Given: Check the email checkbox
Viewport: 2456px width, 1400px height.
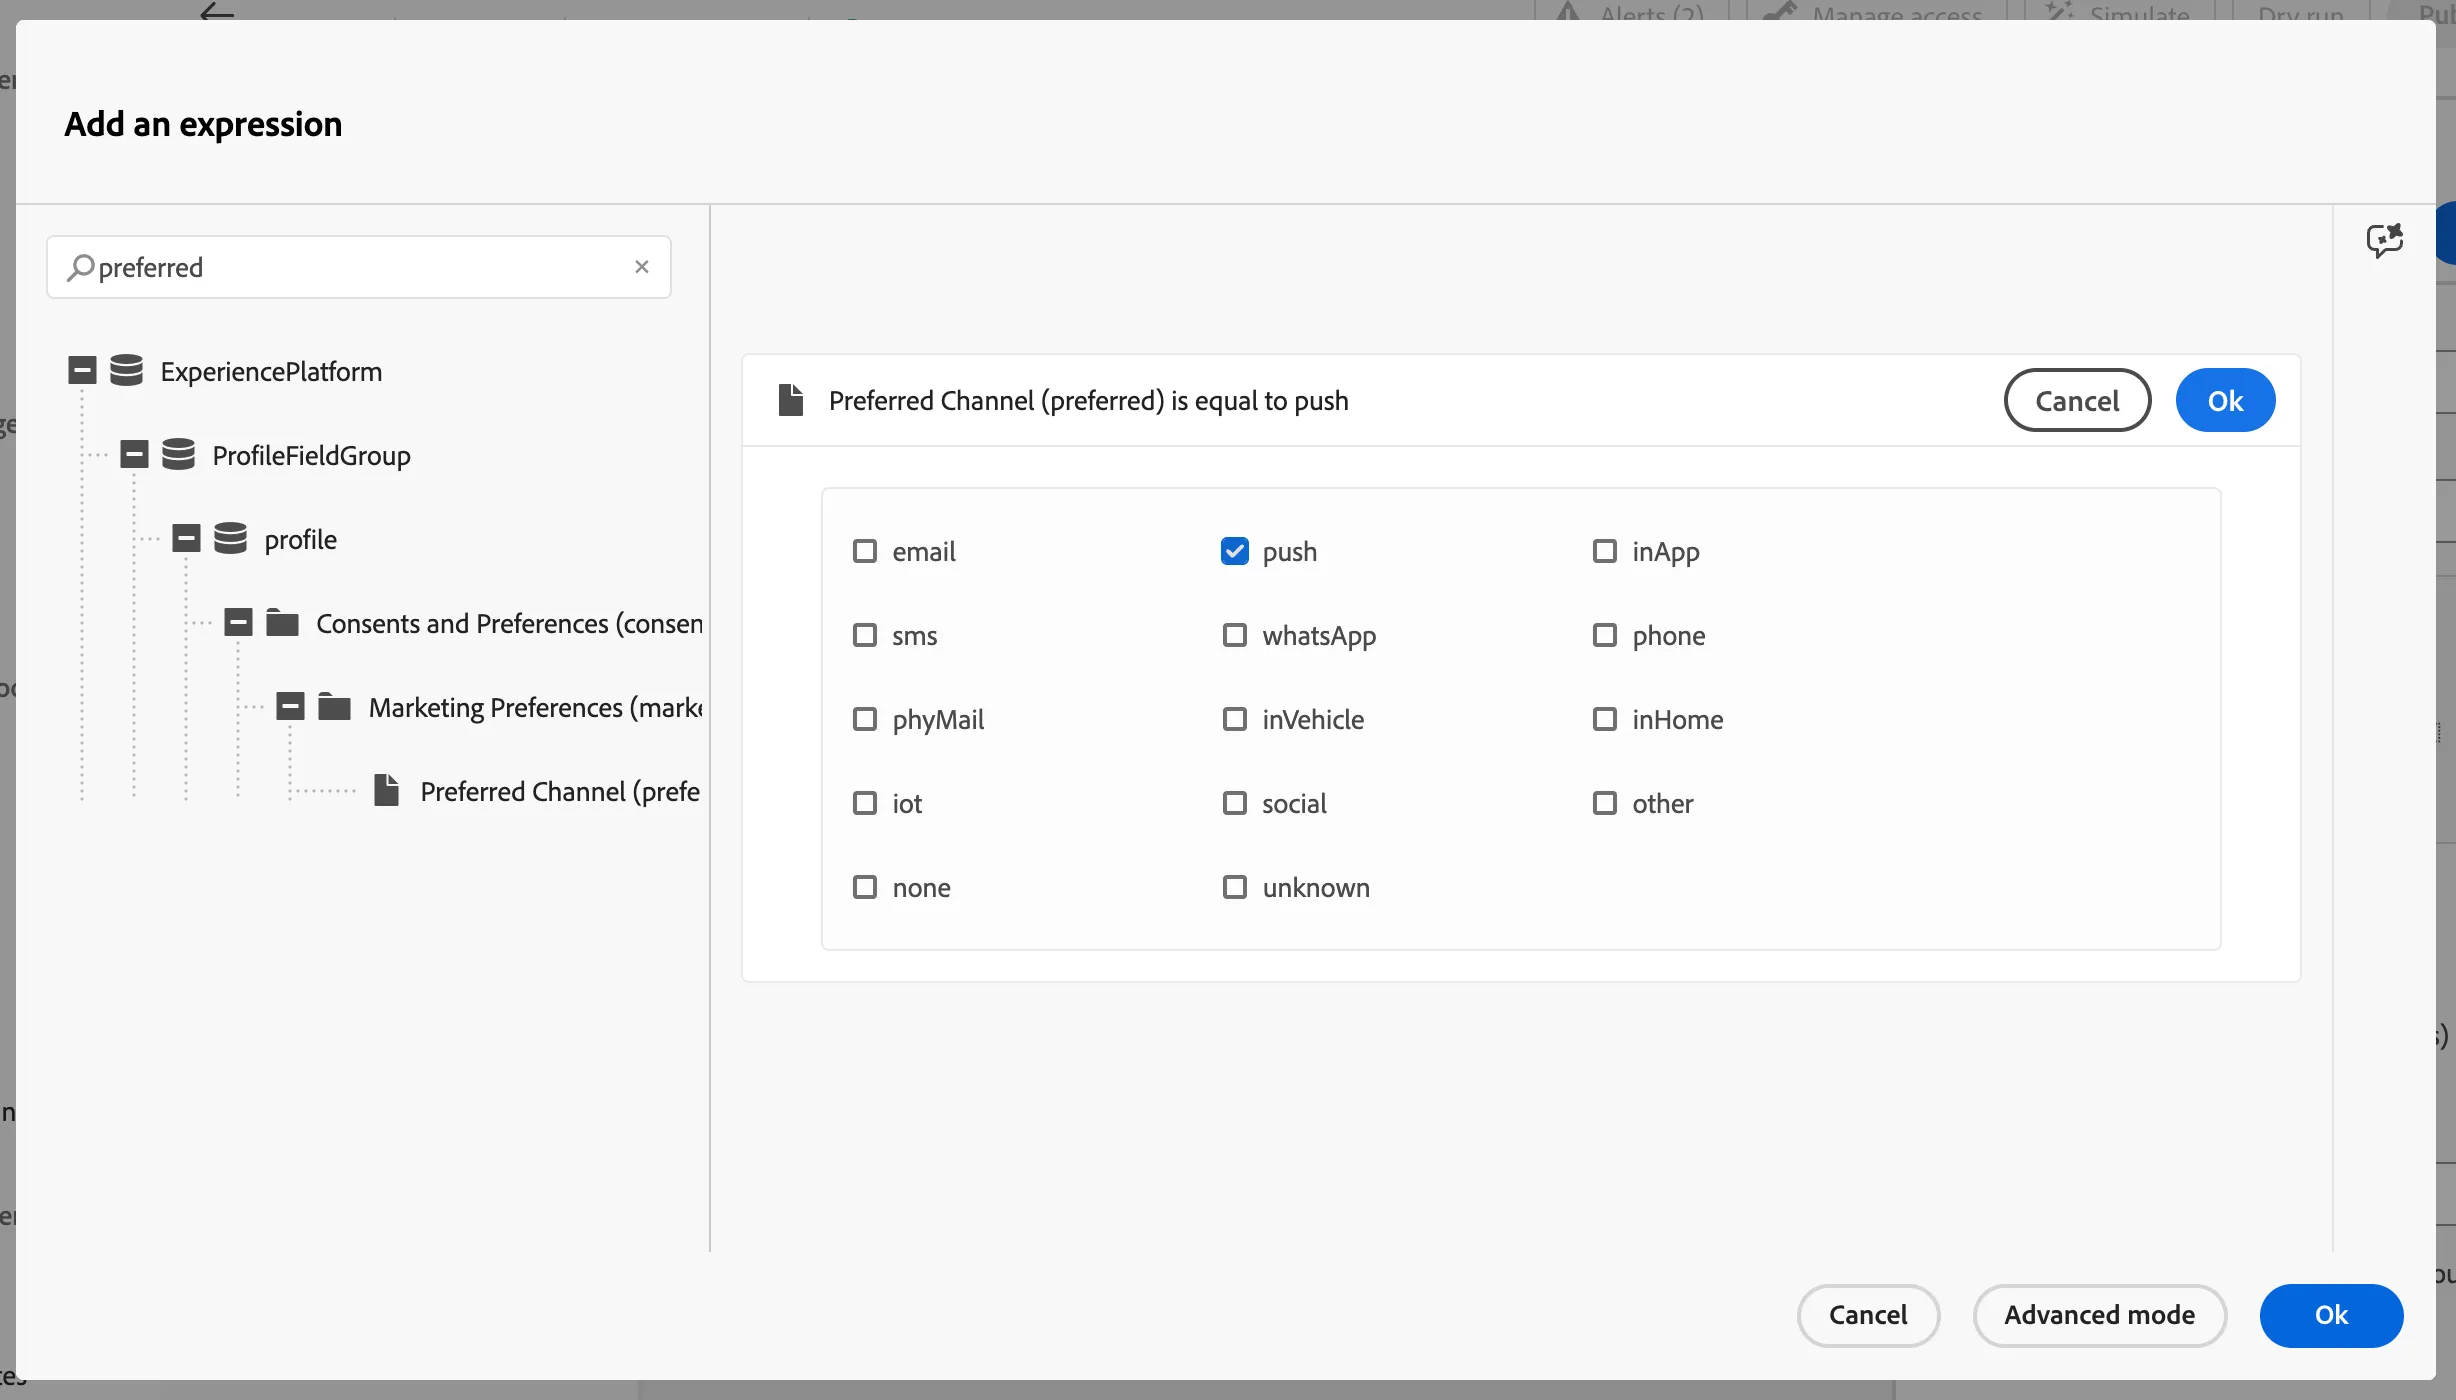Looking at the screenshot, I should 865,551.
